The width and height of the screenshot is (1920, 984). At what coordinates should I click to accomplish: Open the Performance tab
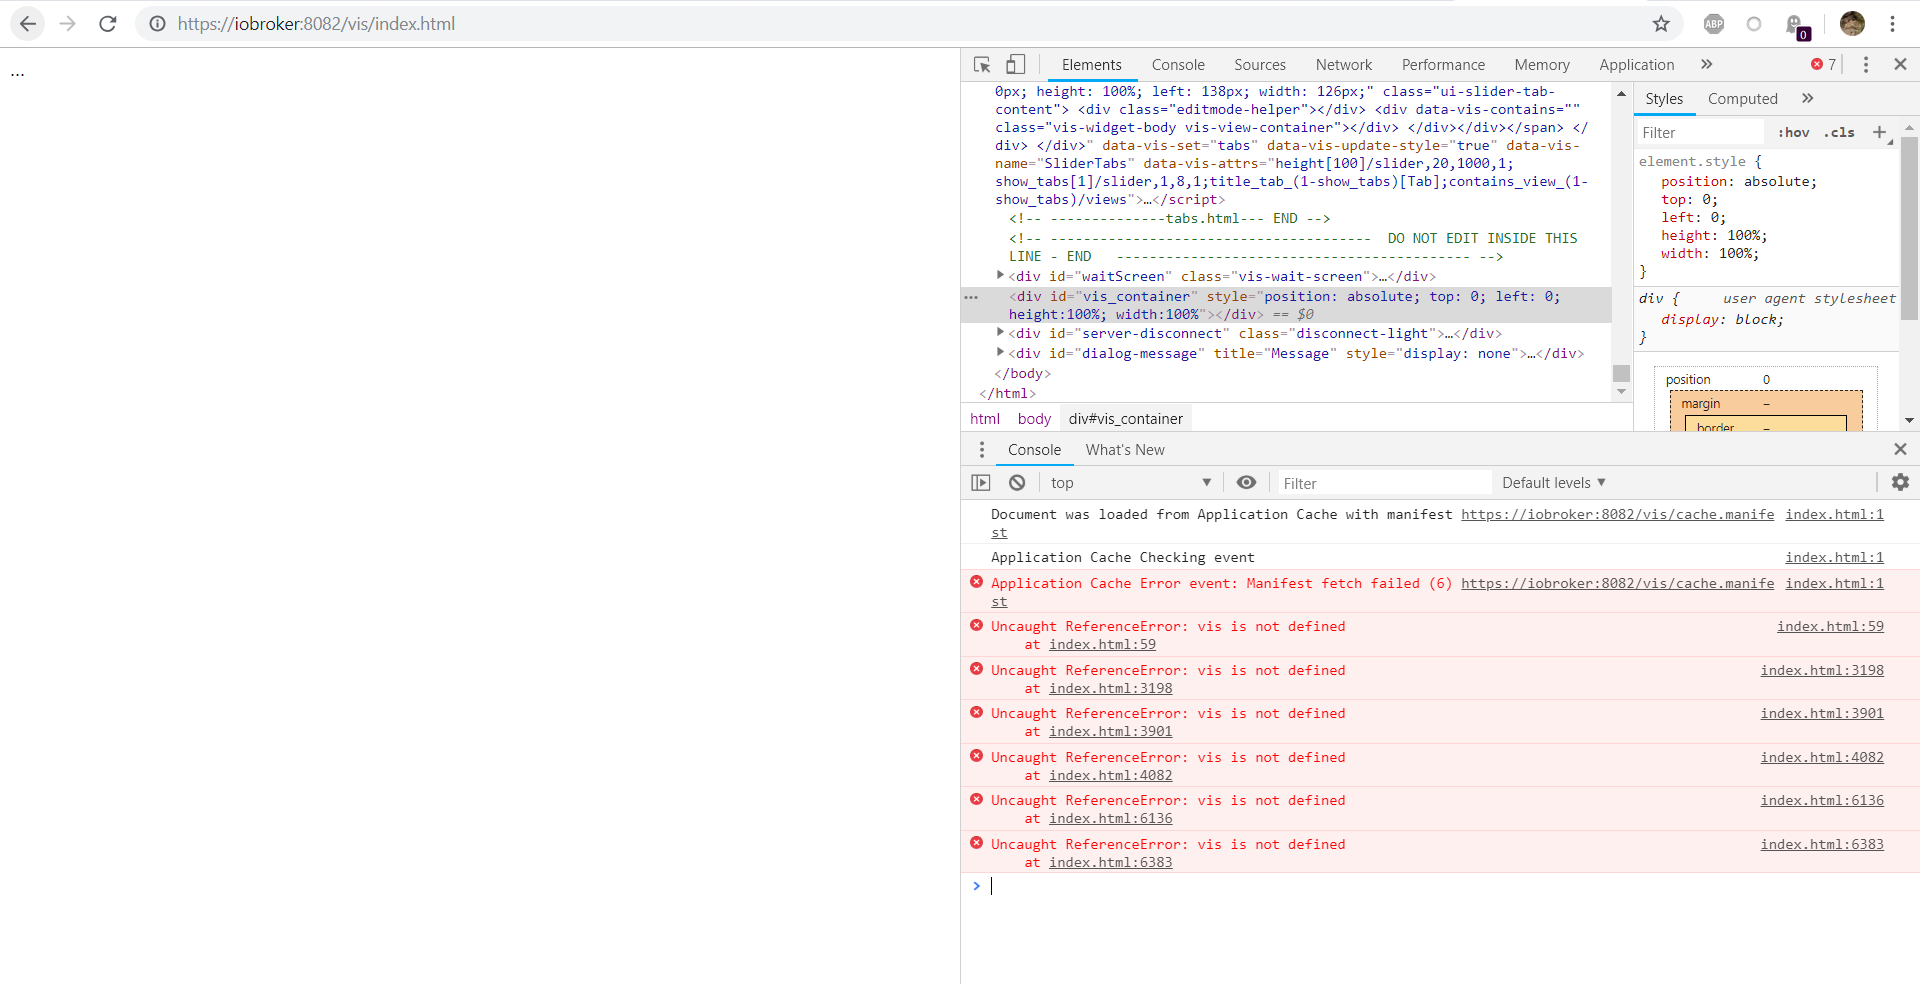[x=1443, y=65]
